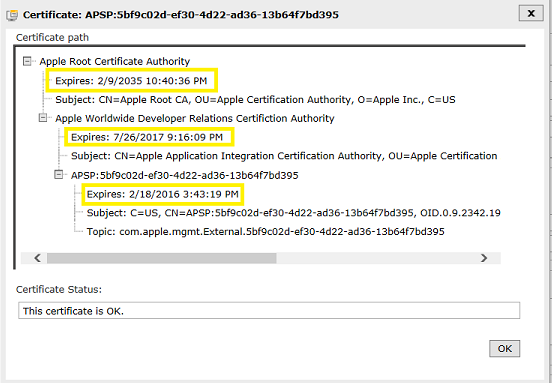Viewport: 552px width, 383px height.
Task: Click the Certificate Status: label
Action: (x=59, y=289)
